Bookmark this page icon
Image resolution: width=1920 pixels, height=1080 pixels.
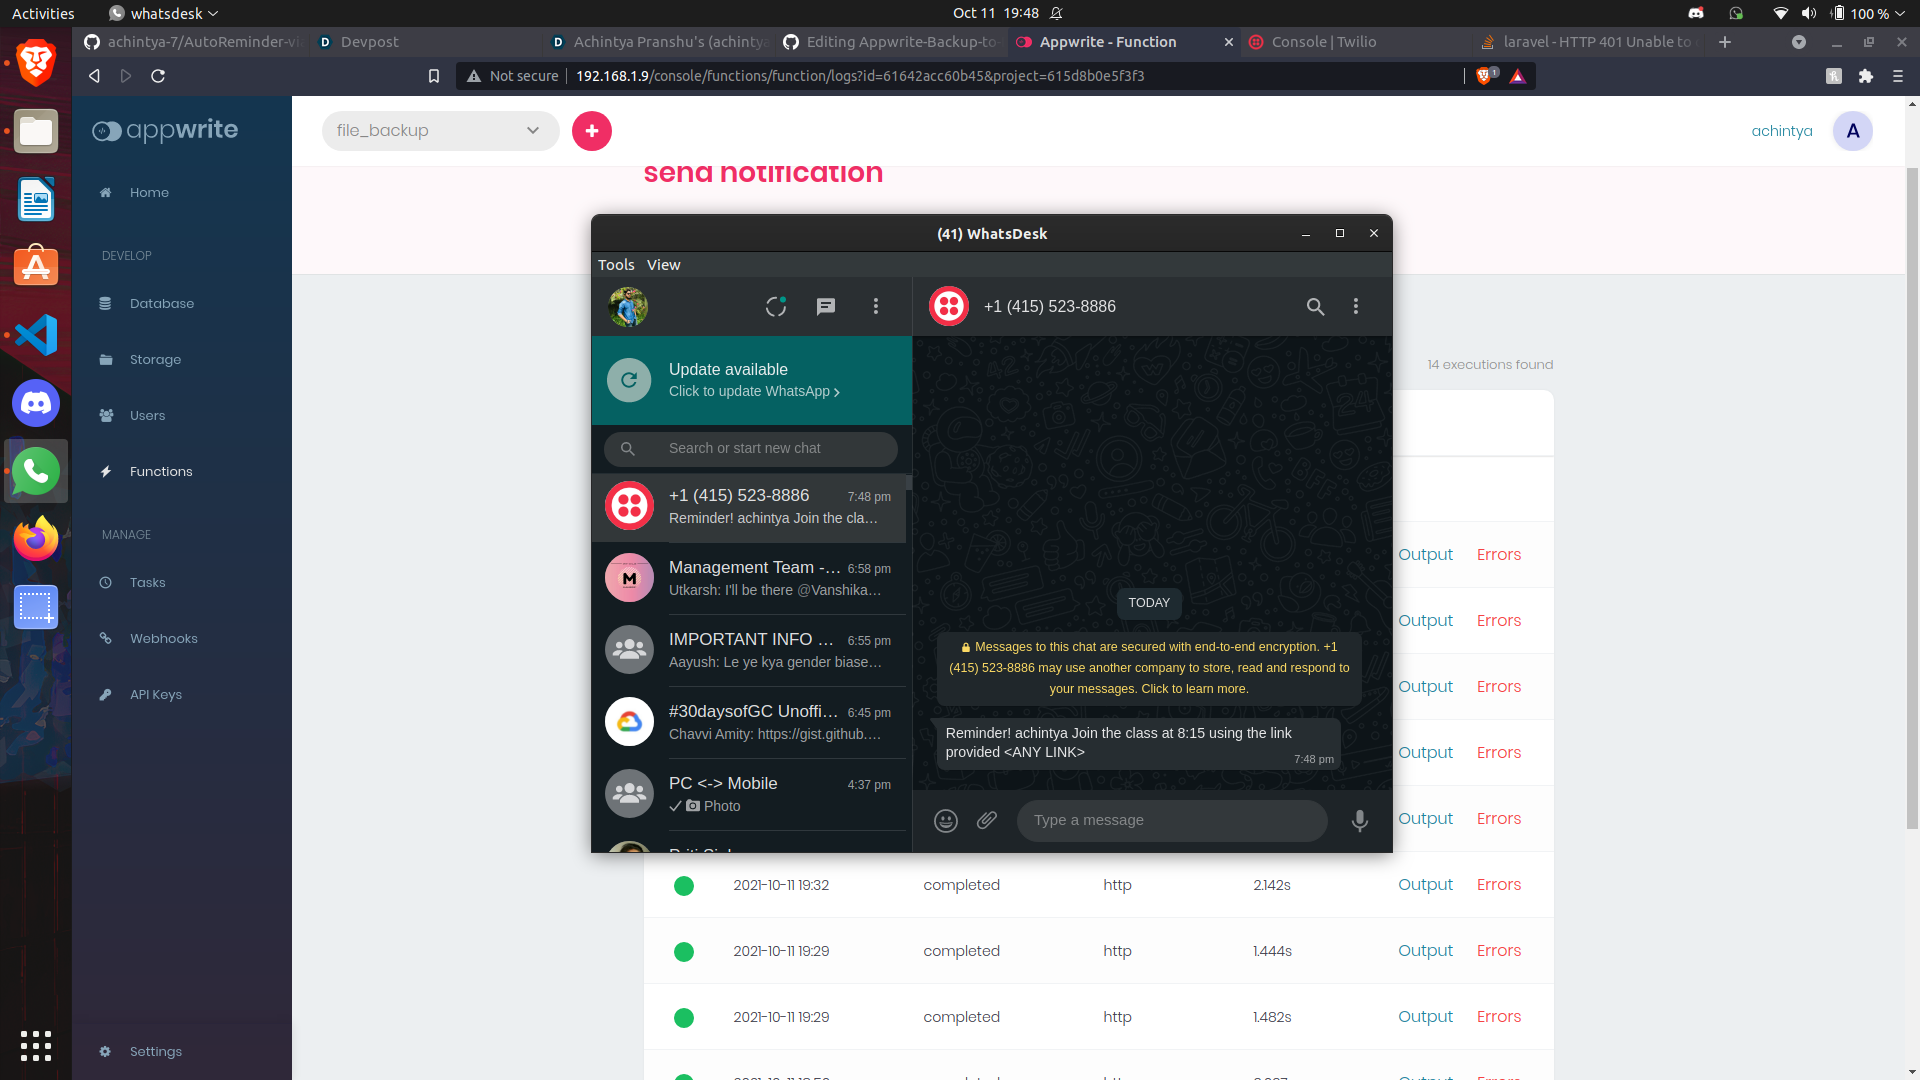(434, 76)
